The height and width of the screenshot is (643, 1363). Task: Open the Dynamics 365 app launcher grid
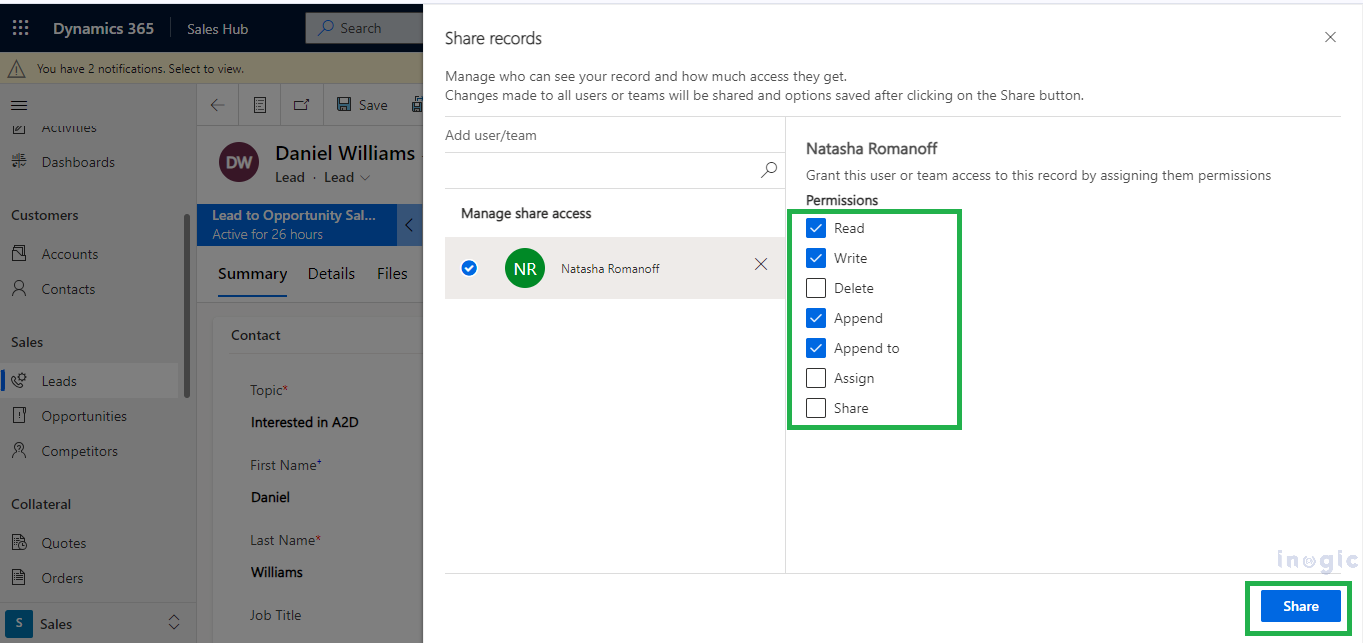coord(21,29)
